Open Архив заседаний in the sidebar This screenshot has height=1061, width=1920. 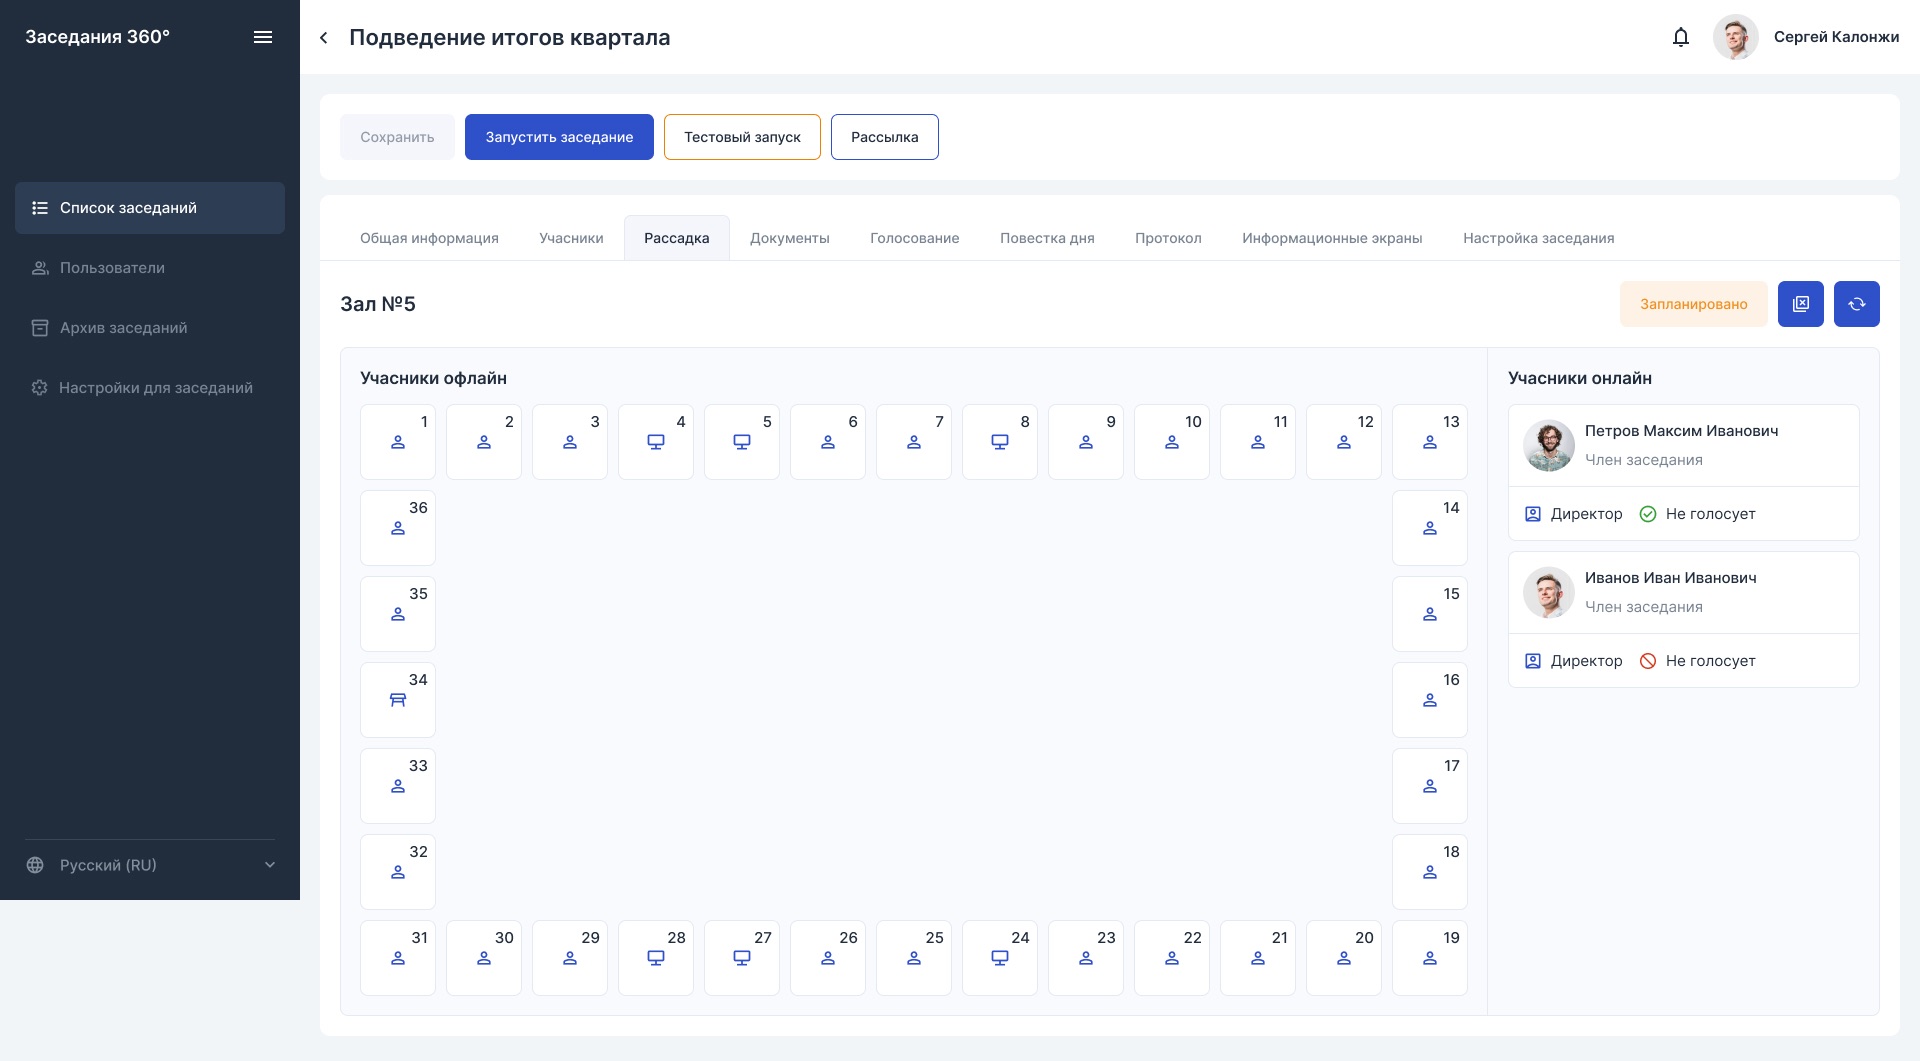coord(150,328)
